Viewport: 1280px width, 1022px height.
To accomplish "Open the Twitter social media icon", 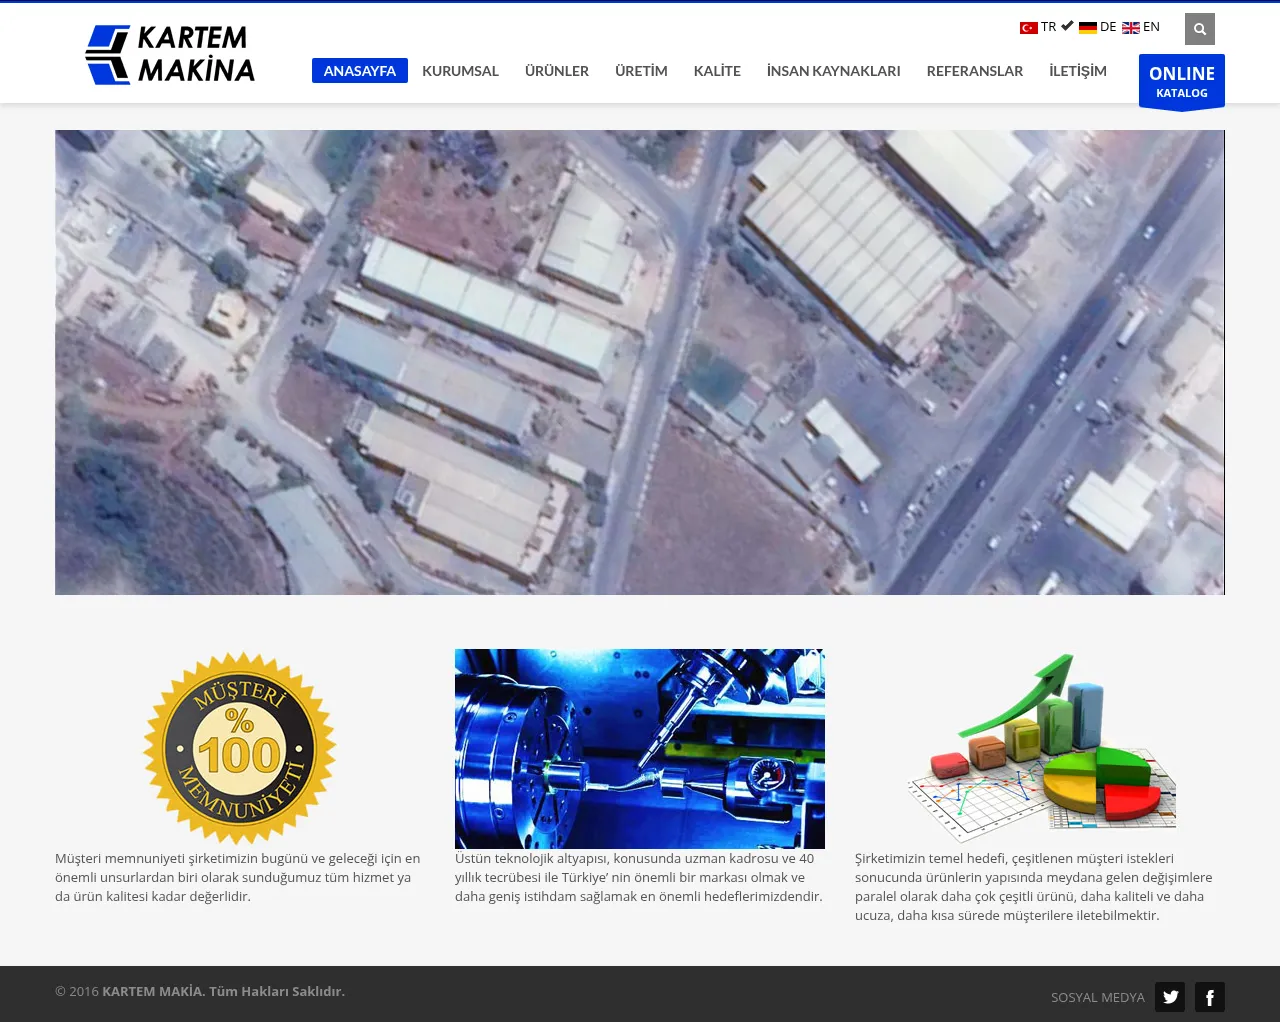I will click(x=1169, y=997).
